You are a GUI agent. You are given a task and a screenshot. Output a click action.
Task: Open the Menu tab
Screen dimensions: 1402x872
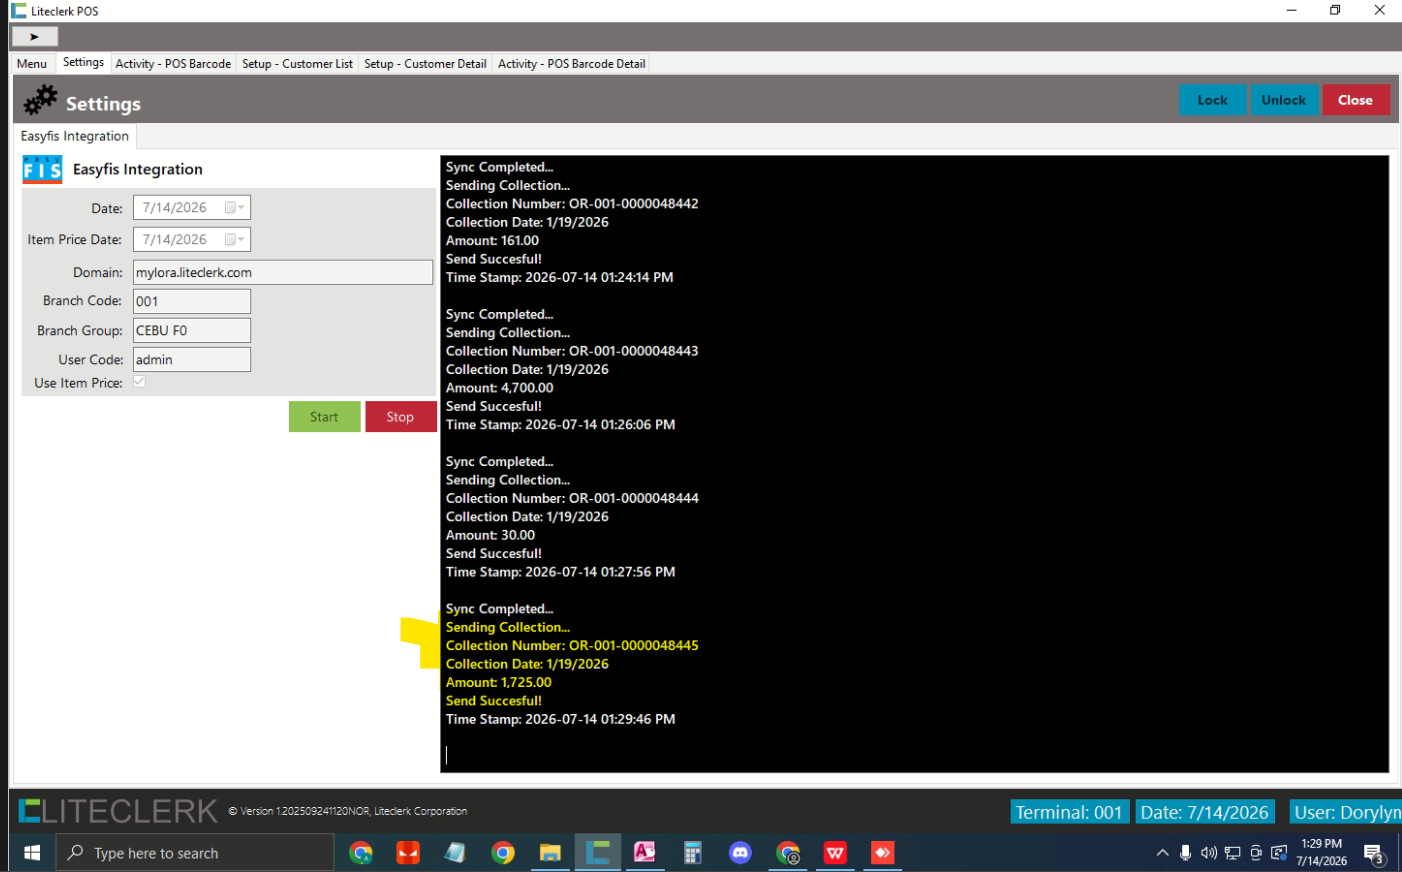click(32, 63)
